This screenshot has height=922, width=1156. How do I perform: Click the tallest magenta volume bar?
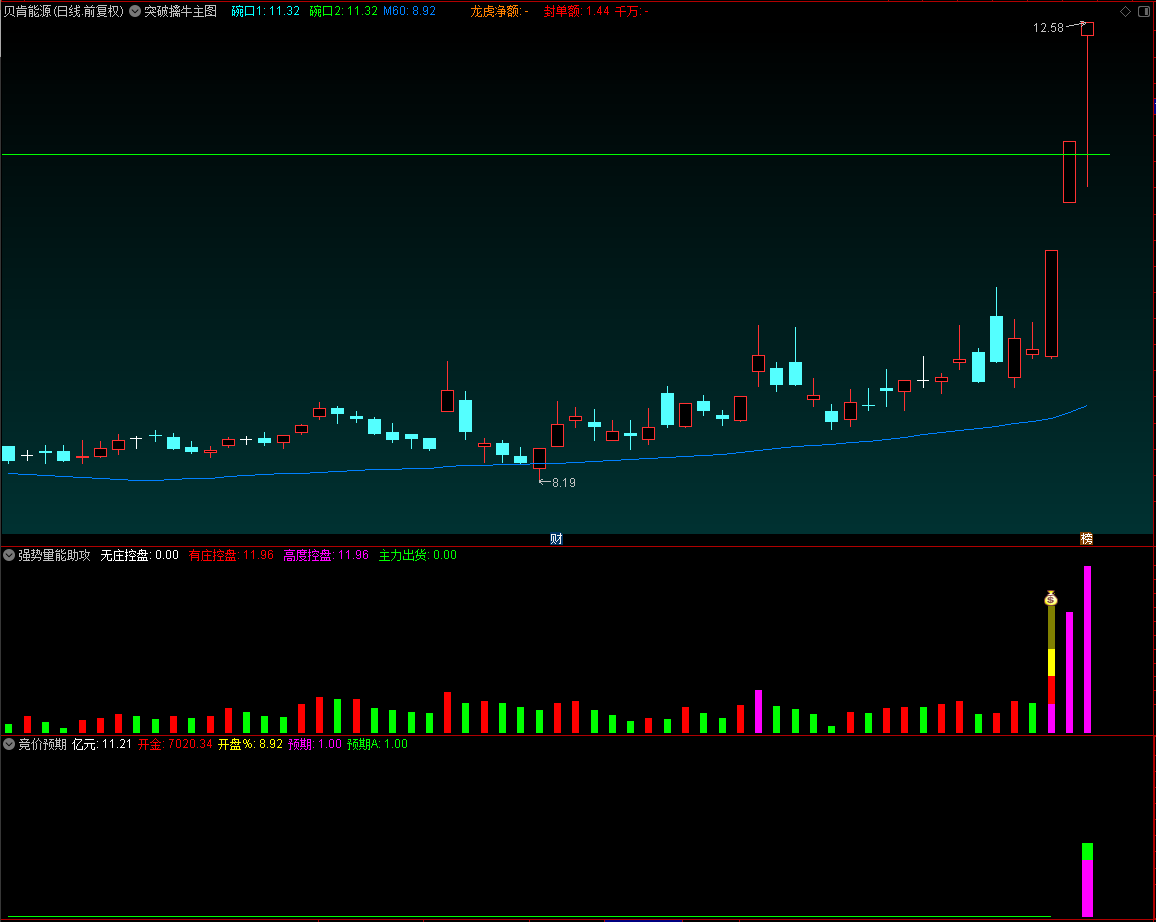pyautogui.click(x=1087, y=649)
